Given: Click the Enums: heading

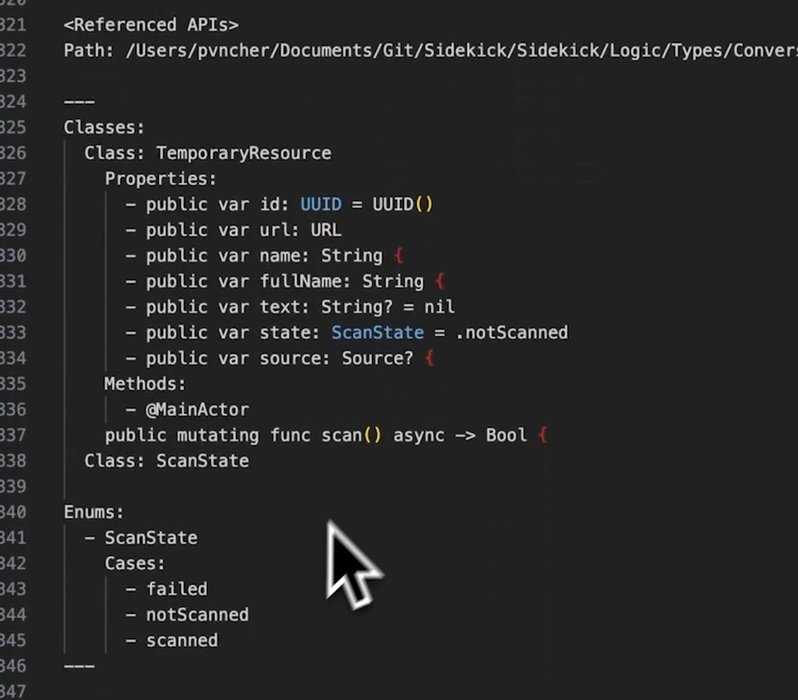Looking at the screenshot, I should tap(94, 512).
